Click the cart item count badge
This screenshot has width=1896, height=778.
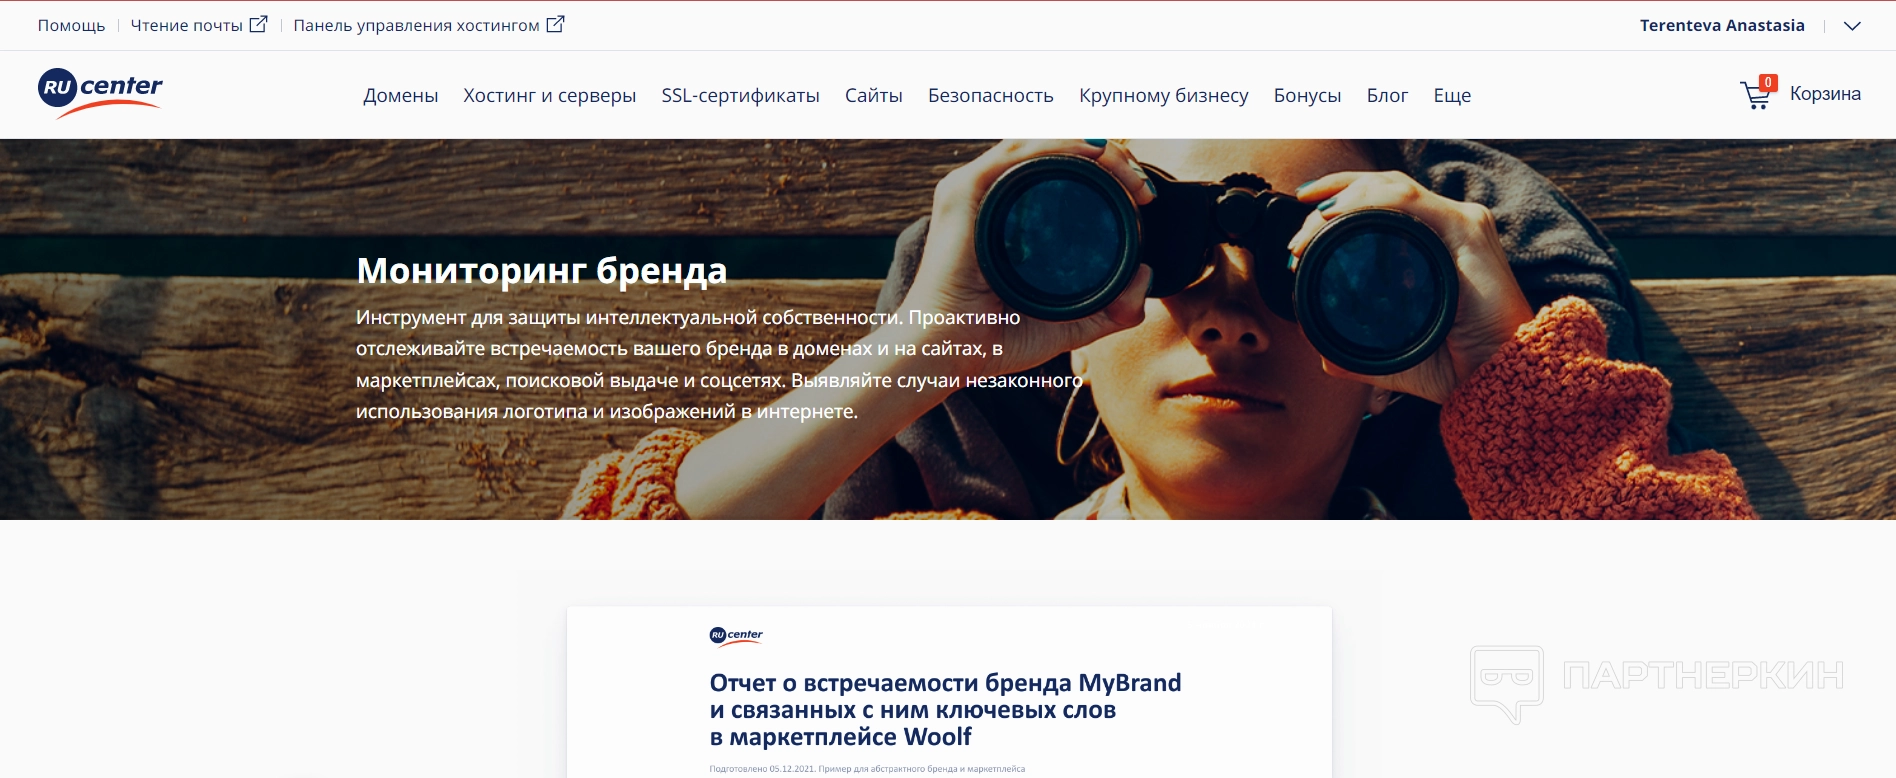point(1768,83)
